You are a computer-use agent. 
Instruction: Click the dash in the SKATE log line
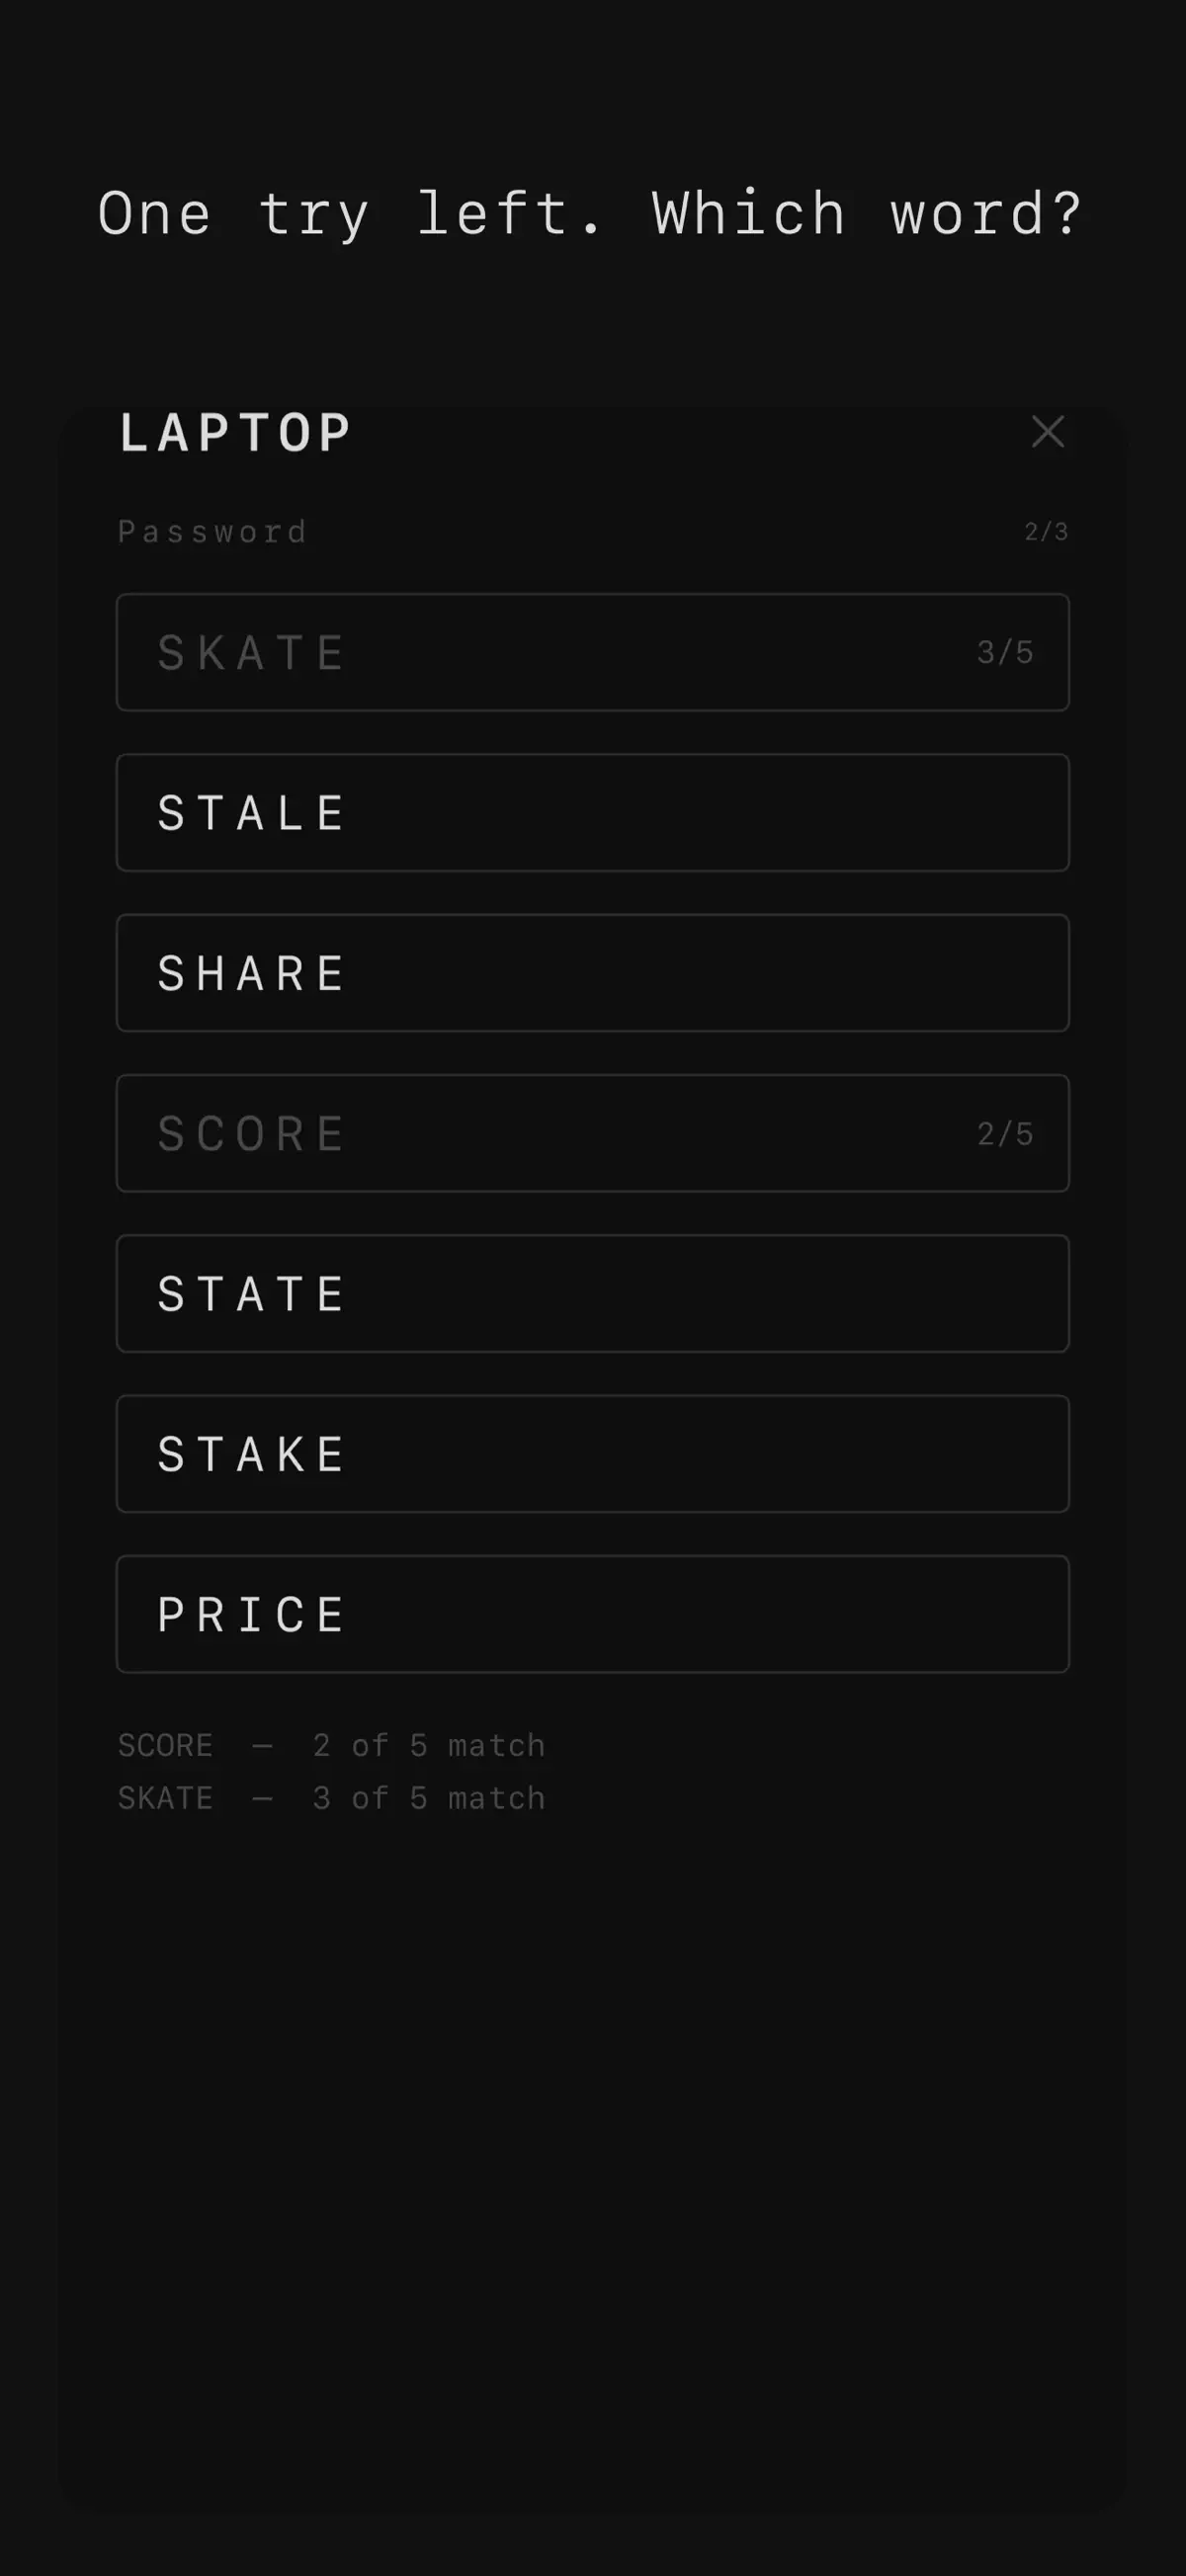(x=262, y=1799)
